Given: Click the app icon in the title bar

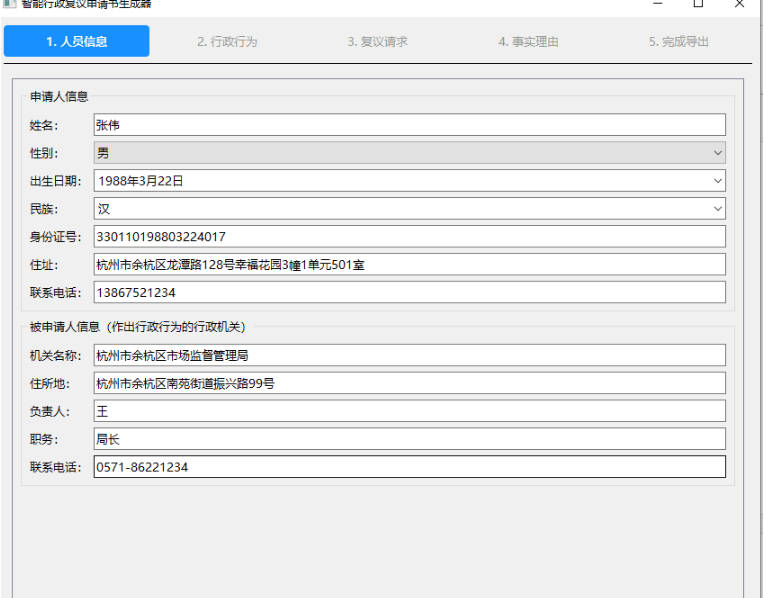Looking at the screenshot, I should coord(9,4).
